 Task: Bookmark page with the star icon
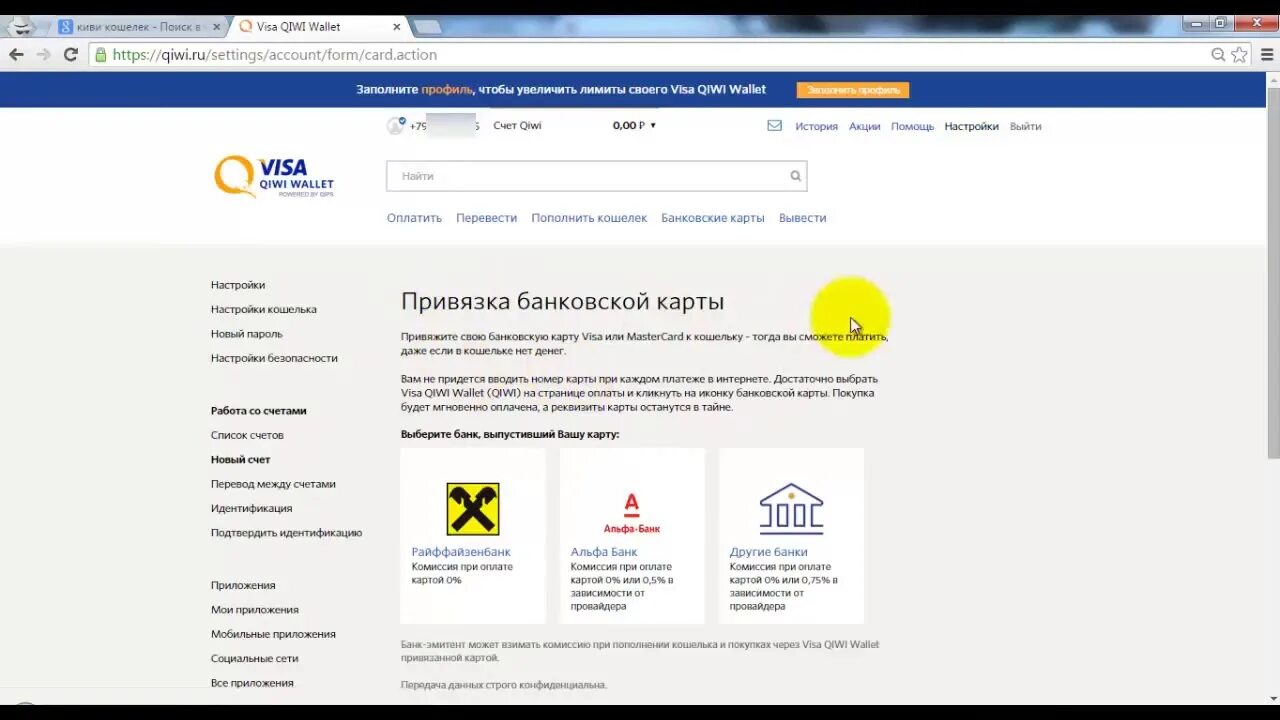1239,55
